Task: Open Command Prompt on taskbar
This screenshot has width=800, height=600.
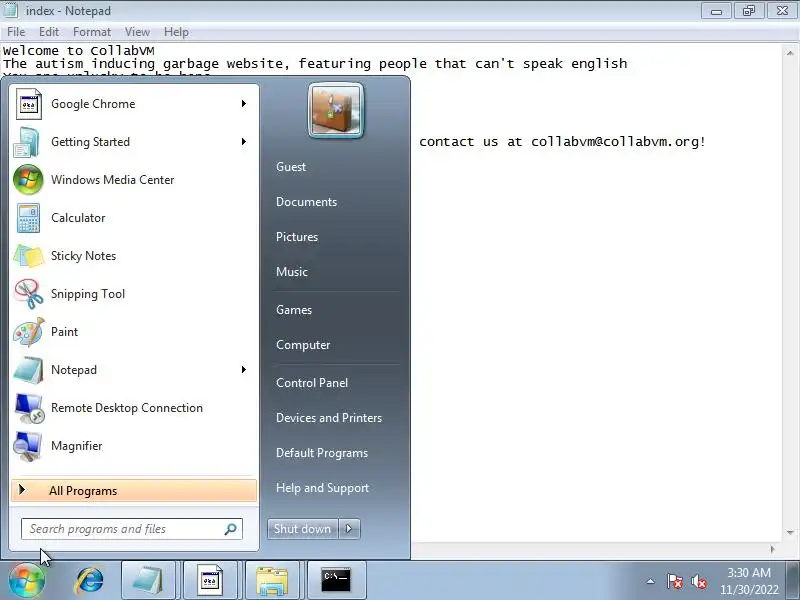Action: click(x=336, y=580)
